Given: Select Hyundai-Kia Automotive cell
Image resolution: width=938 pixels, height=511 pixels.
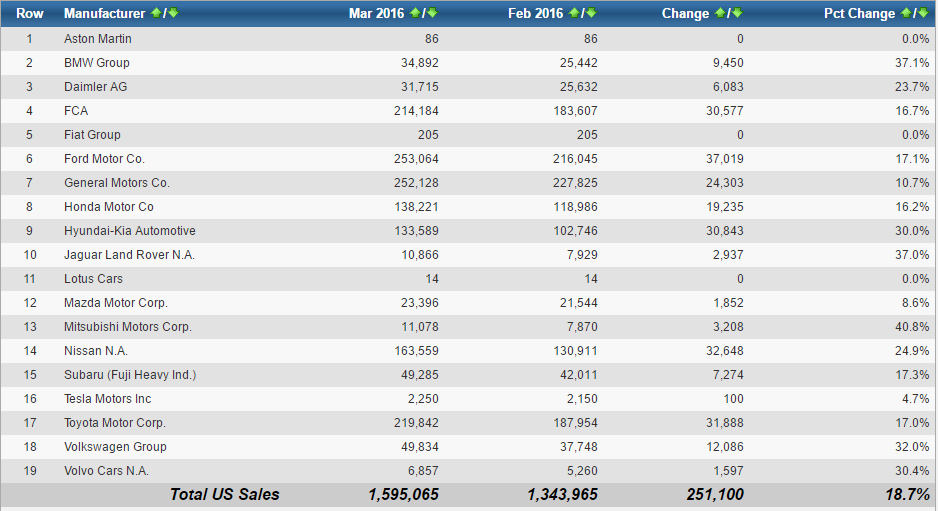Looking at the screenshot, I should tap(130, 230).
